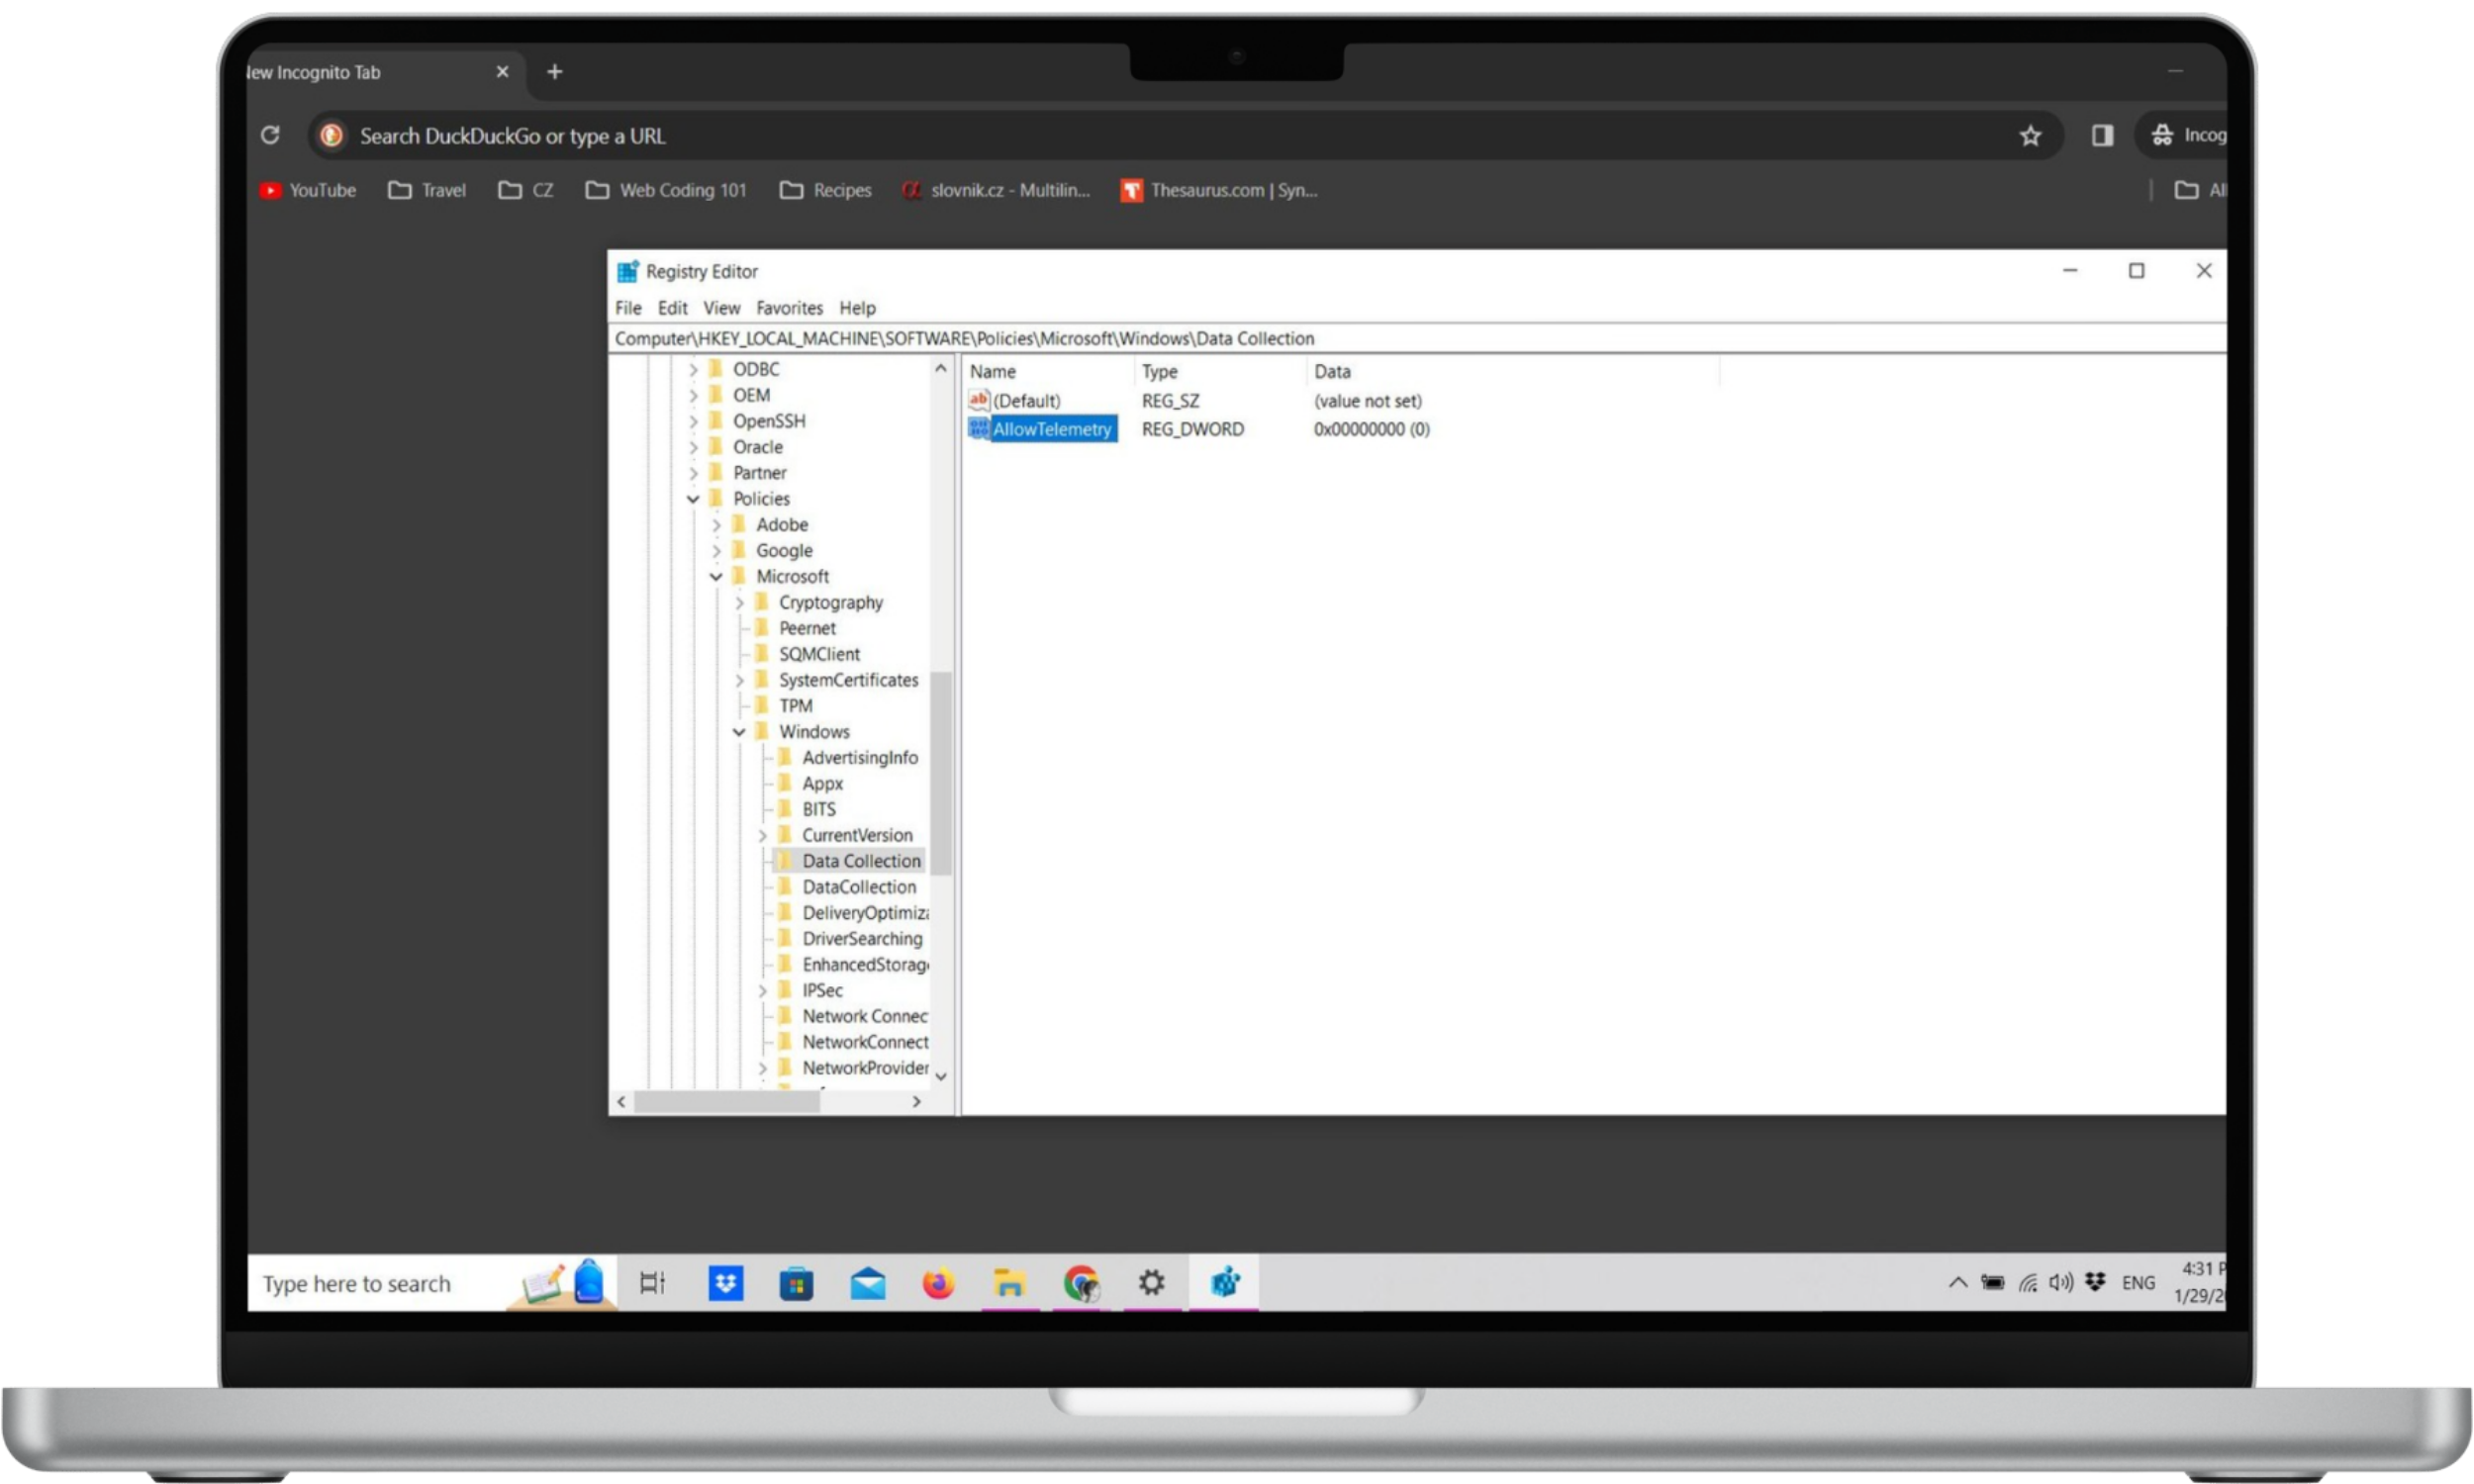Click the Registry Editor taskbar icon

click(1224, 1282)
